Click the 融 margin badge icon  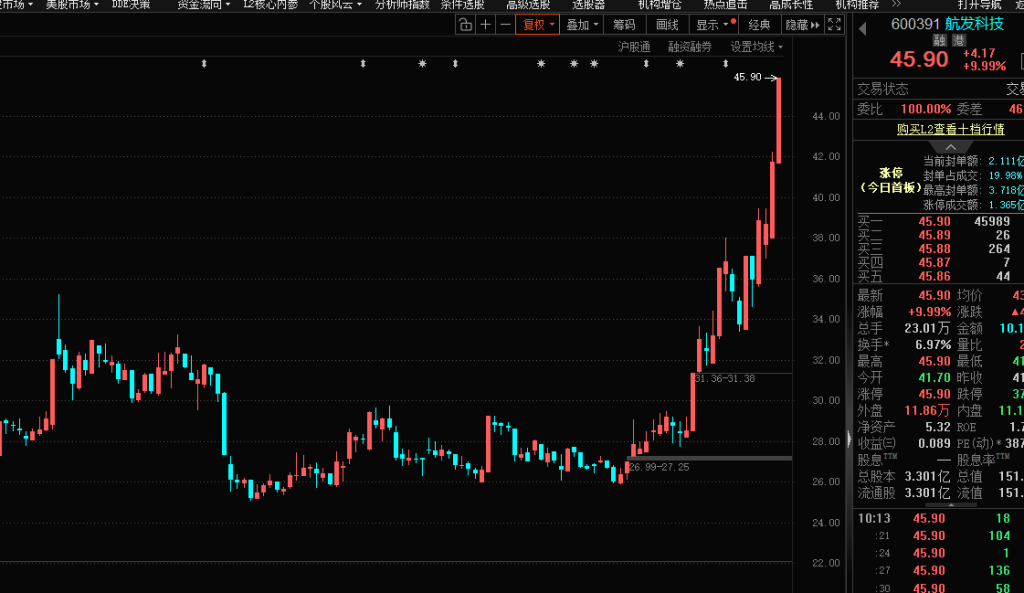point(939,41)
